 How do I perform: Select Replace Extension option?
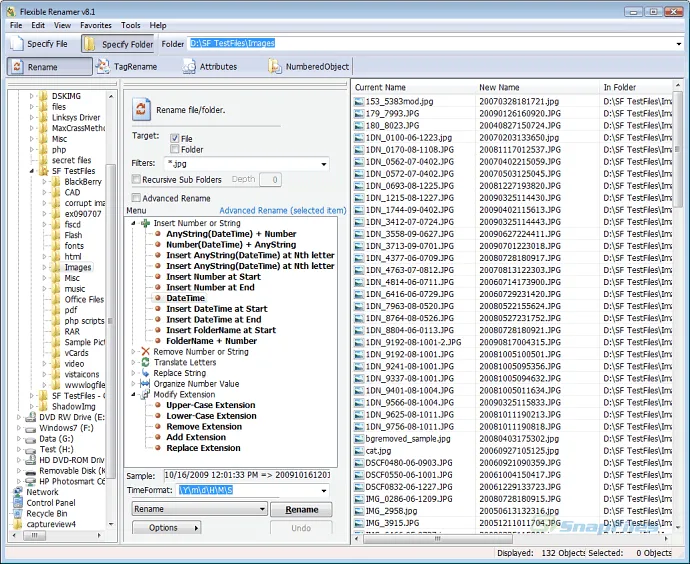(x=203, y=448)
